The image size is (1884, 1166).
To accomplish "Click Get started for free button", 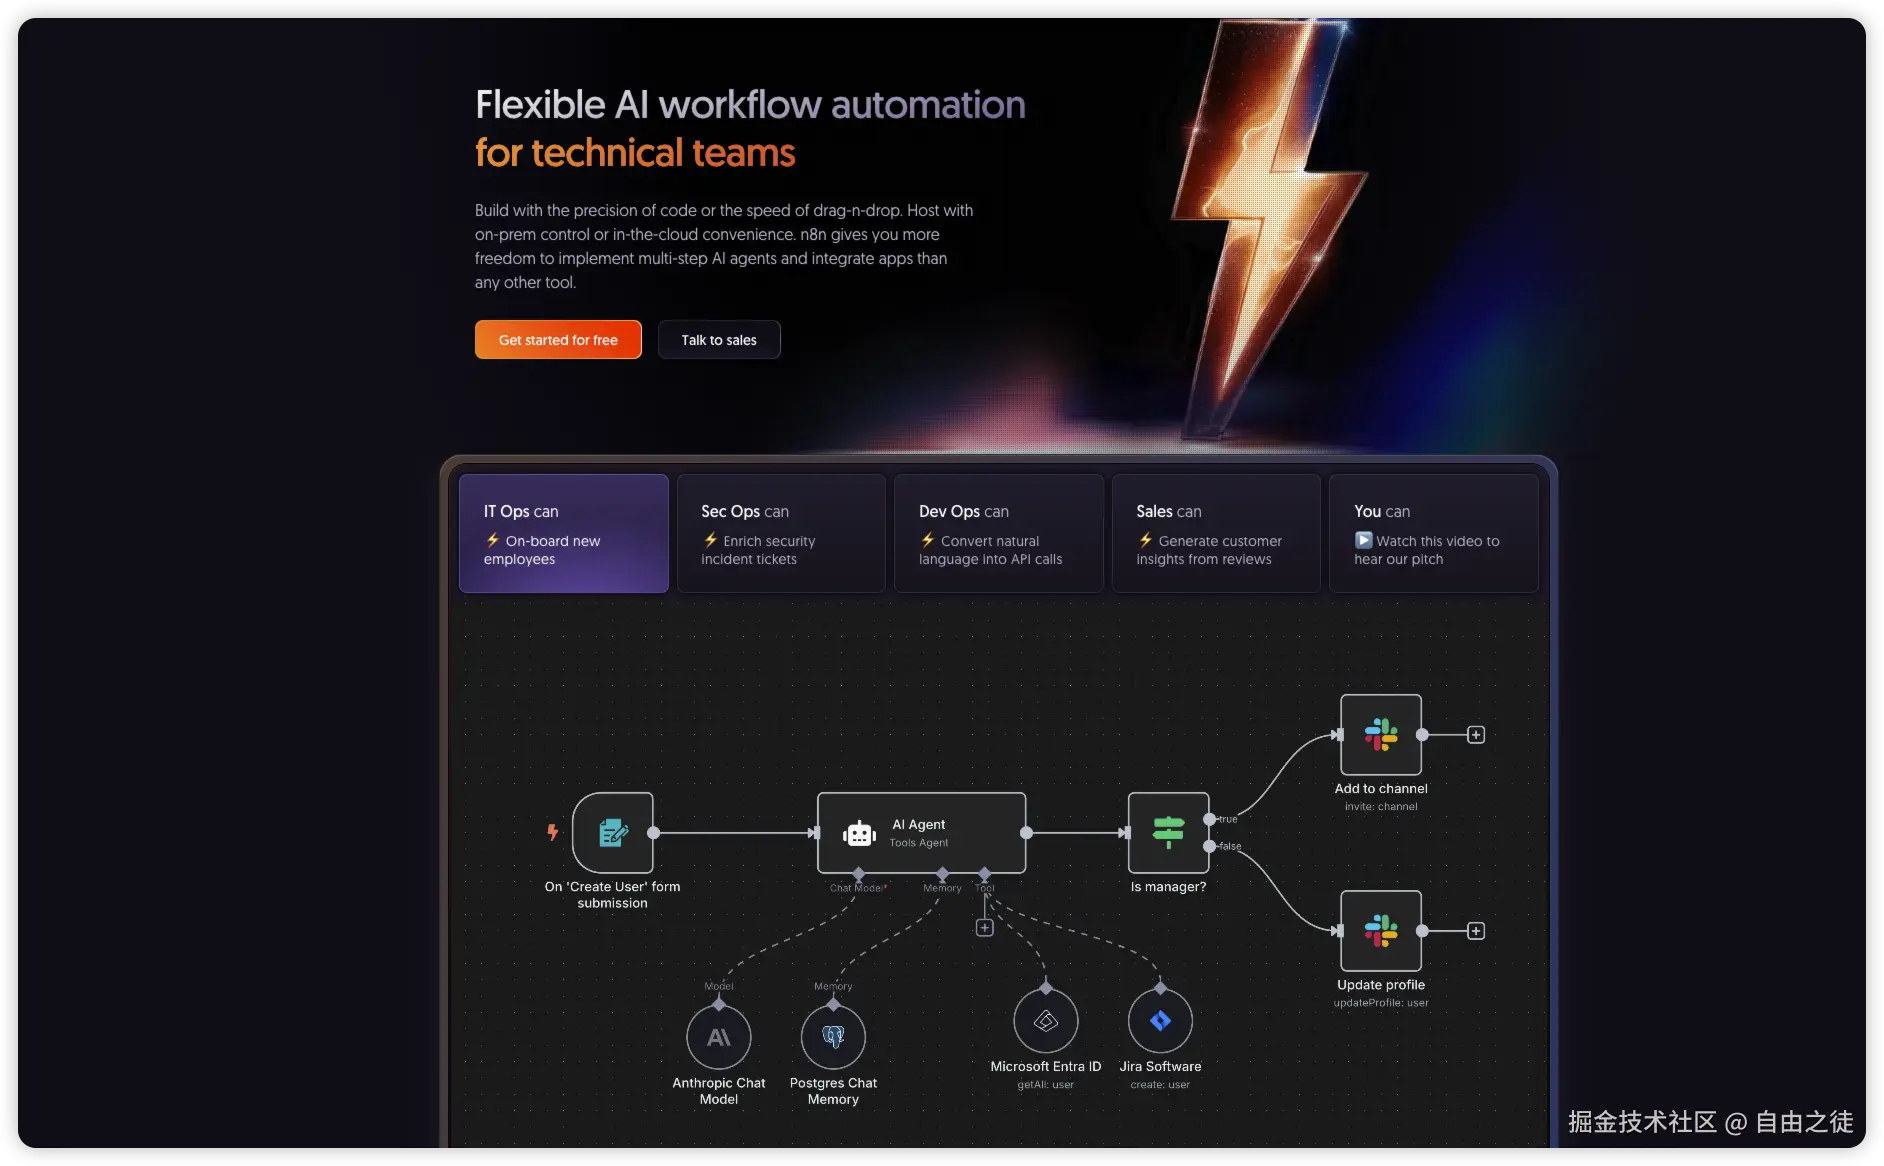I will [x=558, y=340].
